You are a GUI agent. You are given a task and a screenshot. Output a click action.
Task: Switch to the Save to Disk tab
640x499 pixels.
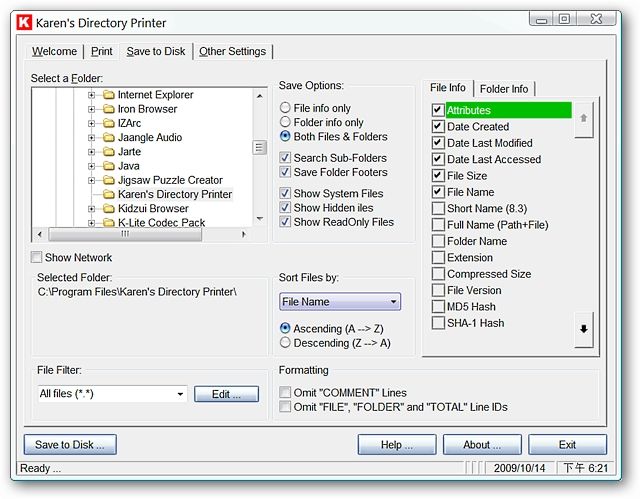point(156,51)
